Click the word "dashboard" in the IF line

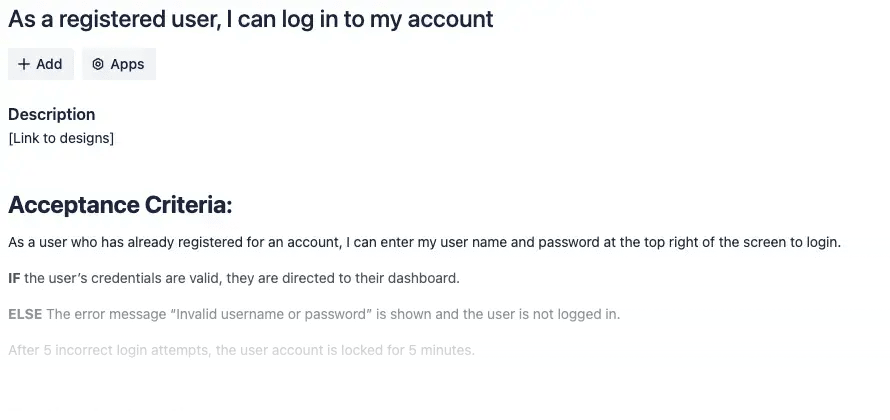pos(426,278)
